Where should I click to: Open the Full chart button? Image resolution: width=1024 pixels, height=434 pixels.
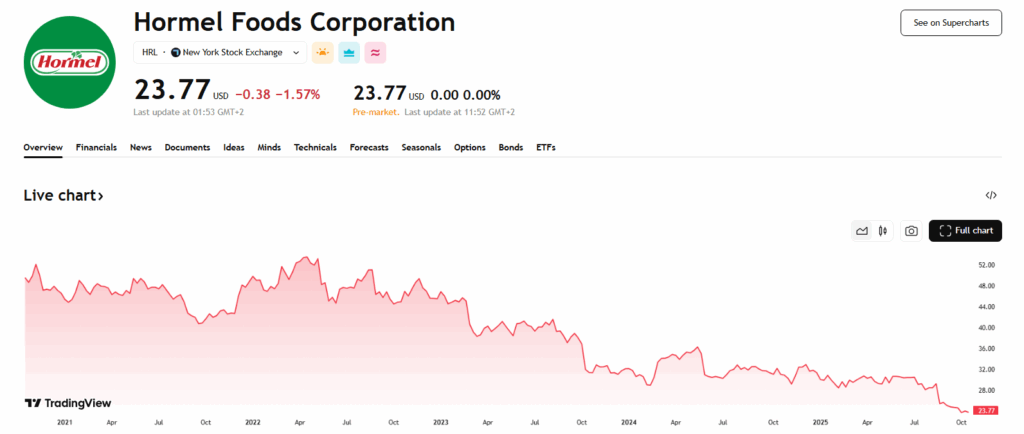[965, 231]
